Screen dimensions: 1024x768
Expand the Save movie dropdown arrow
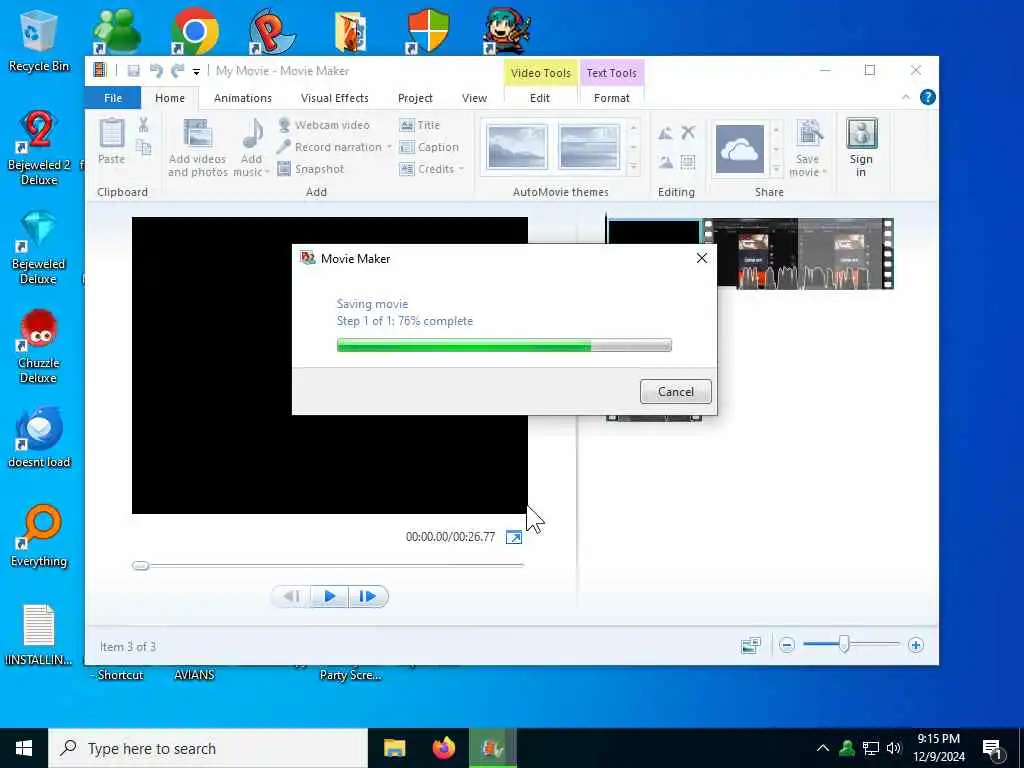tap(824, 172)
